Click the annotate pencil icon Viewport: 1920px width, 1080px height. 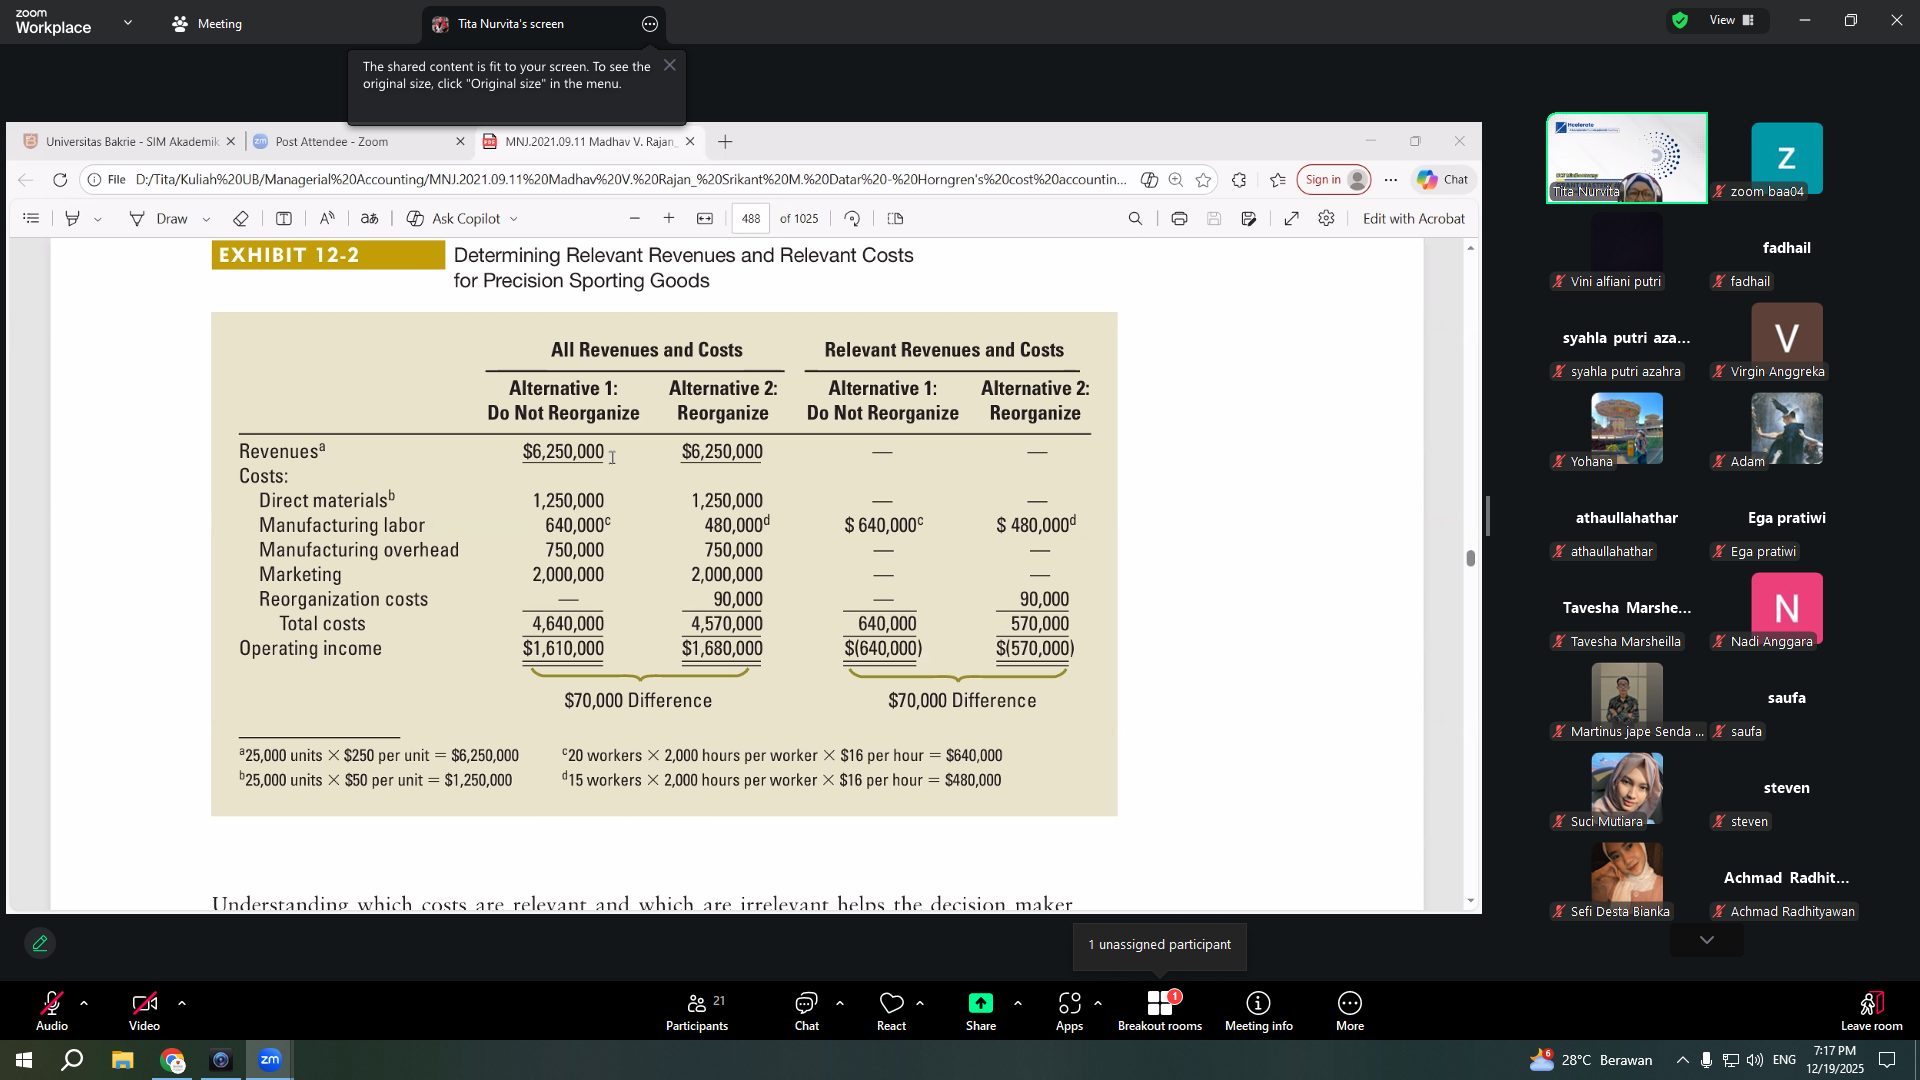(40, 943)
